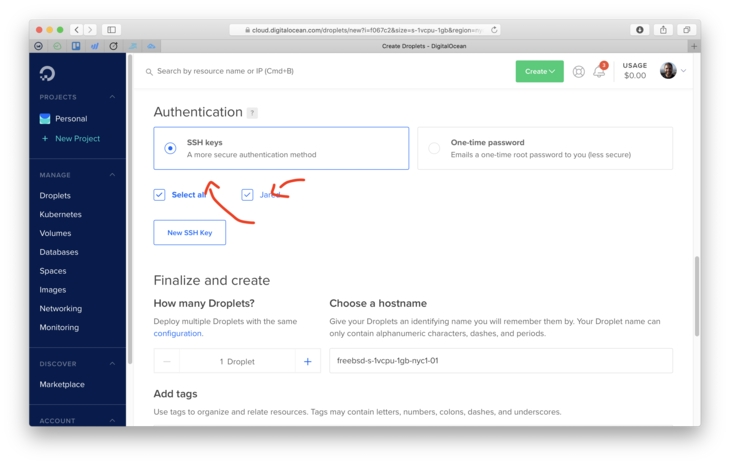The image size is (730, 465).
Task: Click the help/support icon in header
Action: pos(578,72)
